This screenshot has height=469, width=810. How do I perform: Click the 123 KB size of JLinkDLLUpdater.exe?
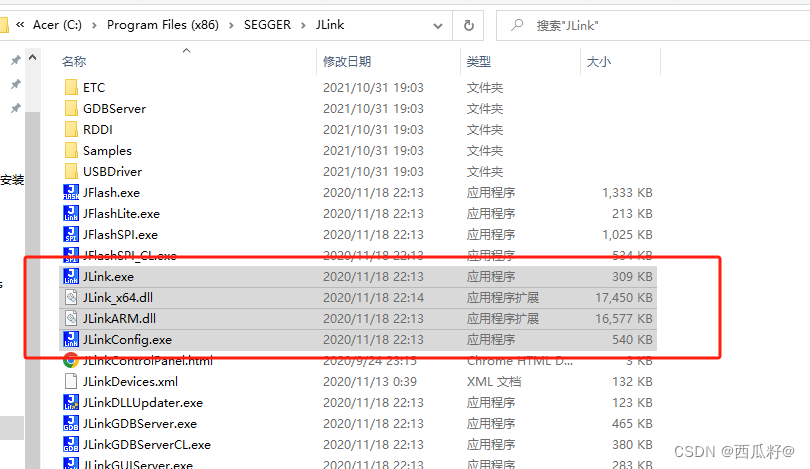(632, 402)
